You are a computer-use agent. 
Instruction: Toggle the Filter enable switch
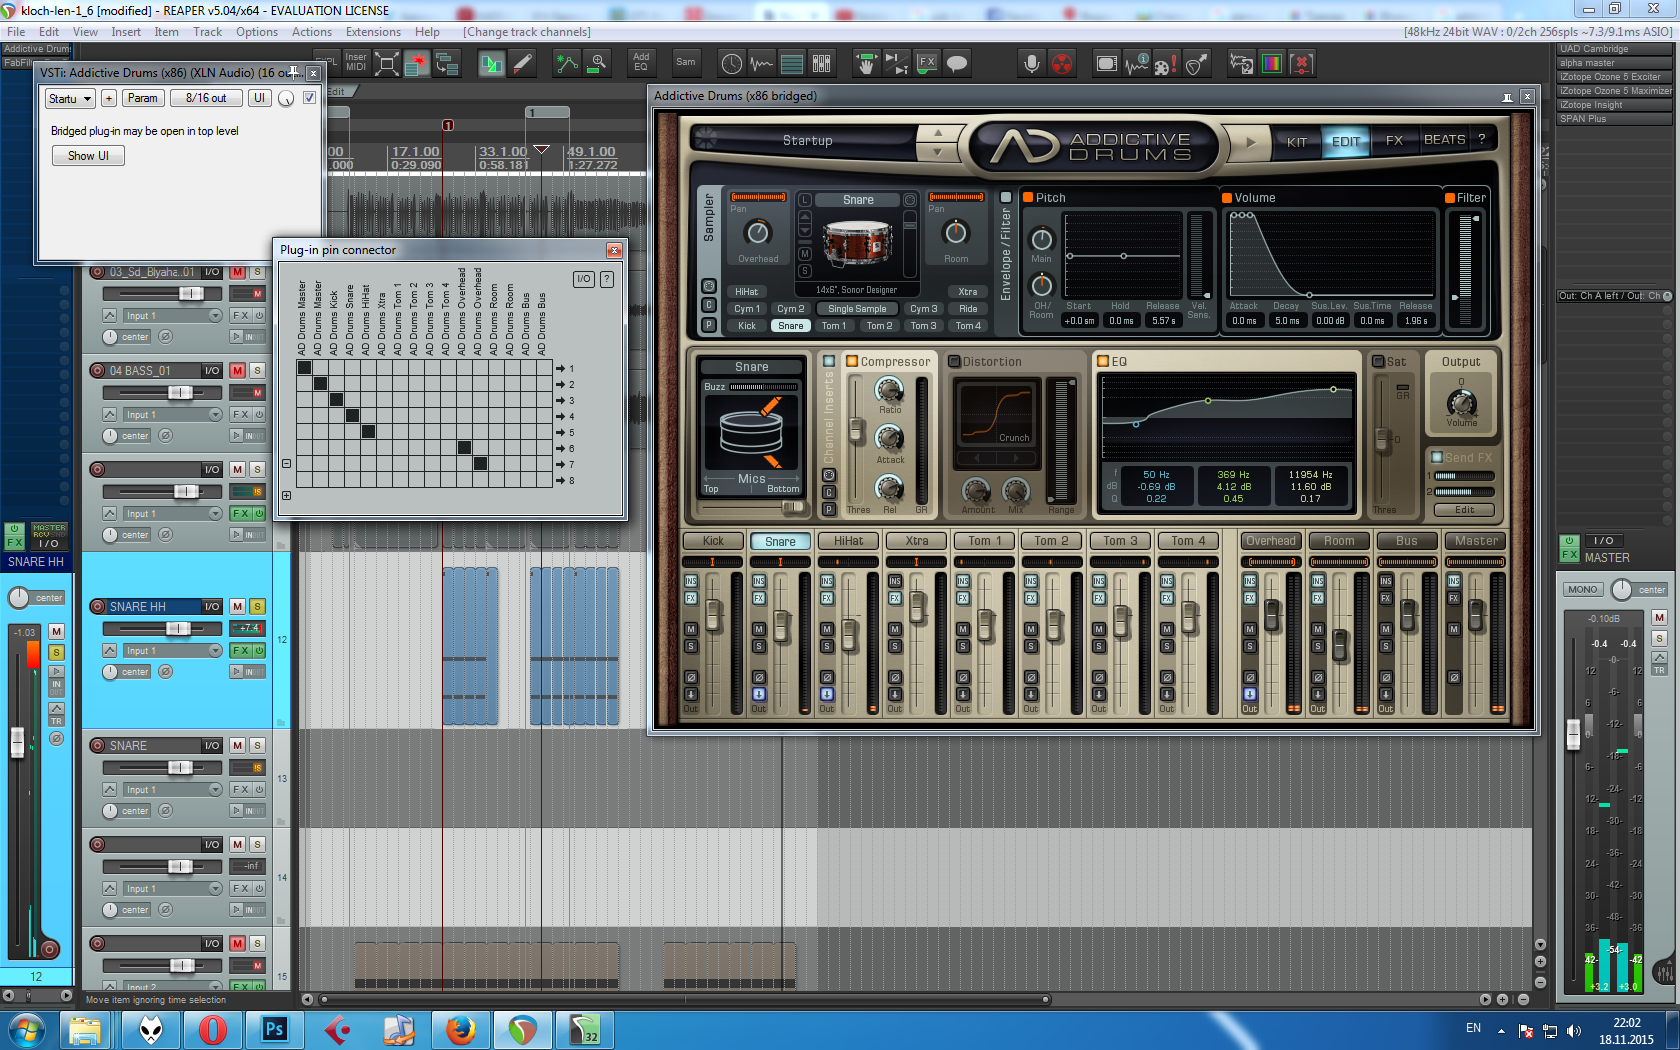tap(1449, 197)
